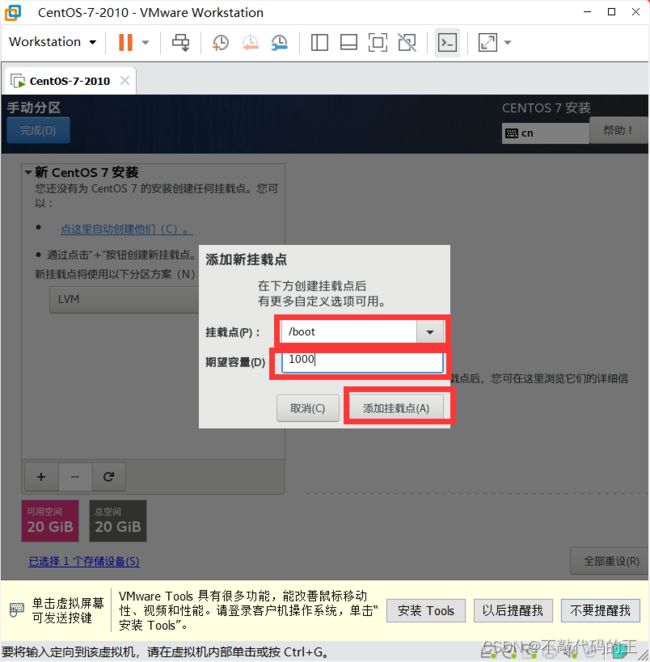
Task: Click the auto-create mount points link
Action: (127, 229)
